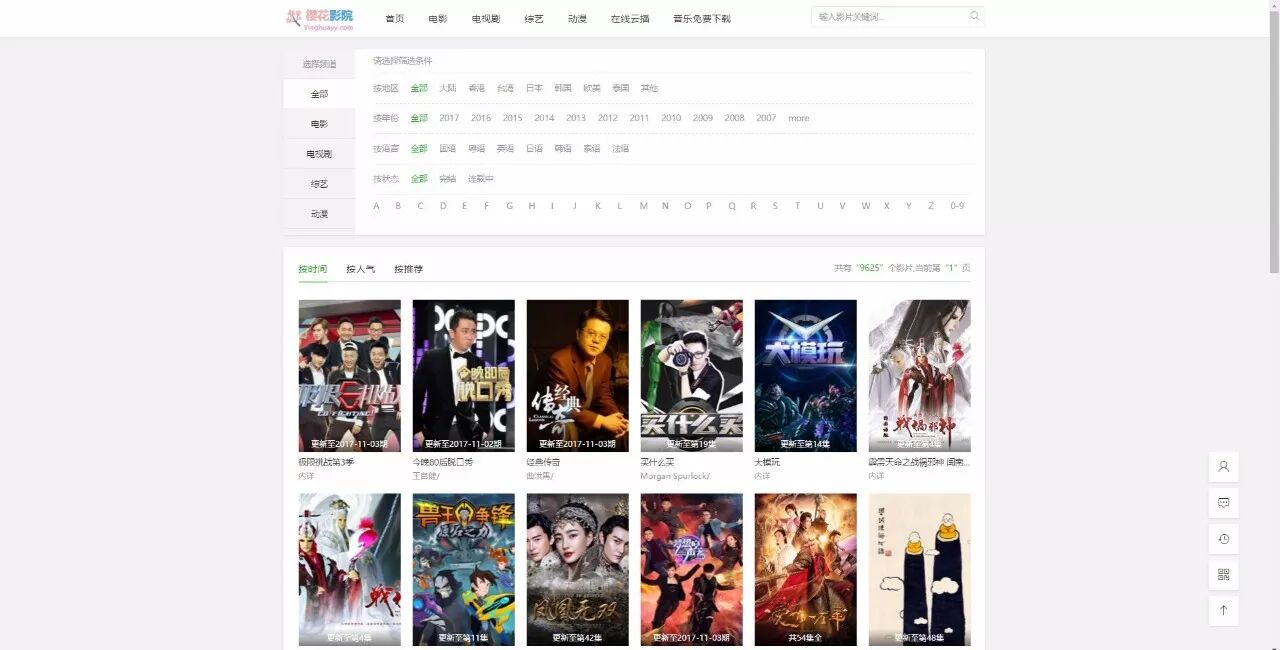Image resolution: width=1280 pixels, height=650 pixels.
Task: Filter region by 日本
Action: [x=534, y=88]
